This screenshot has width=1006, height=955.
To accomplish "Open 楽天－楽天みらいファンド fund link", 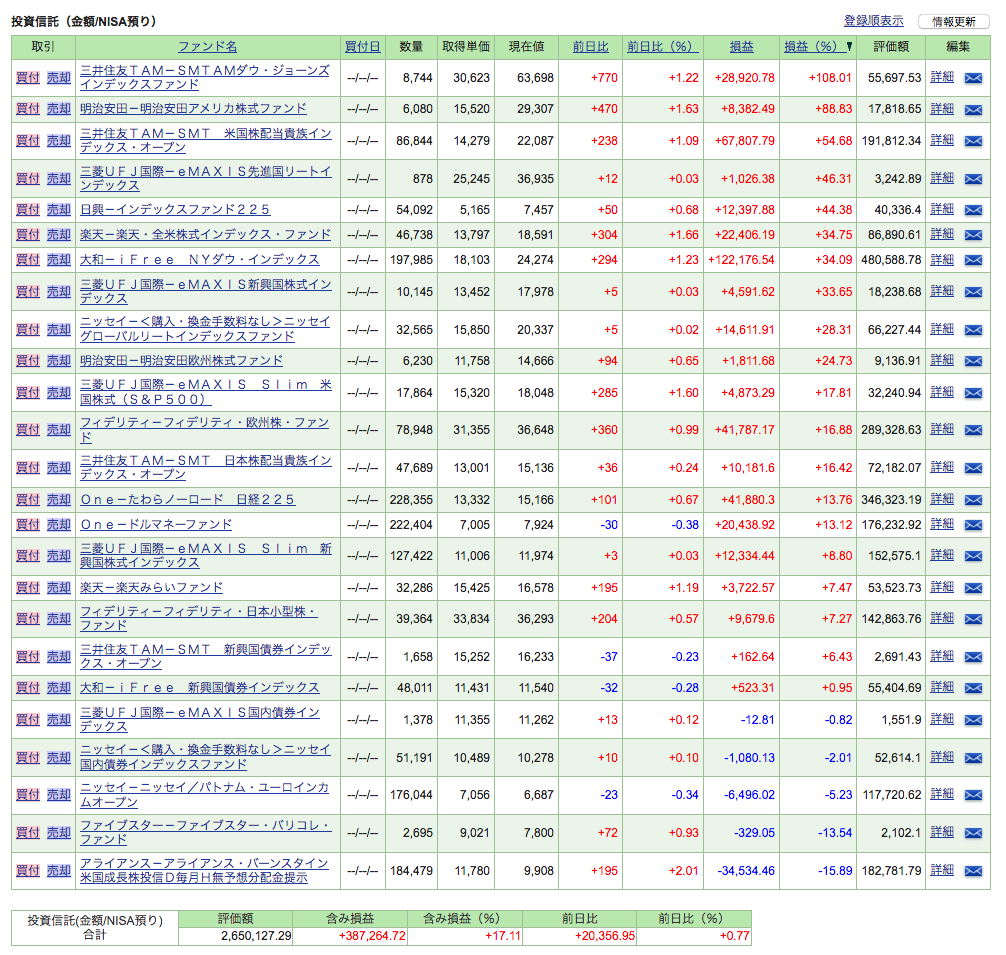I will [x=151, y=587].
